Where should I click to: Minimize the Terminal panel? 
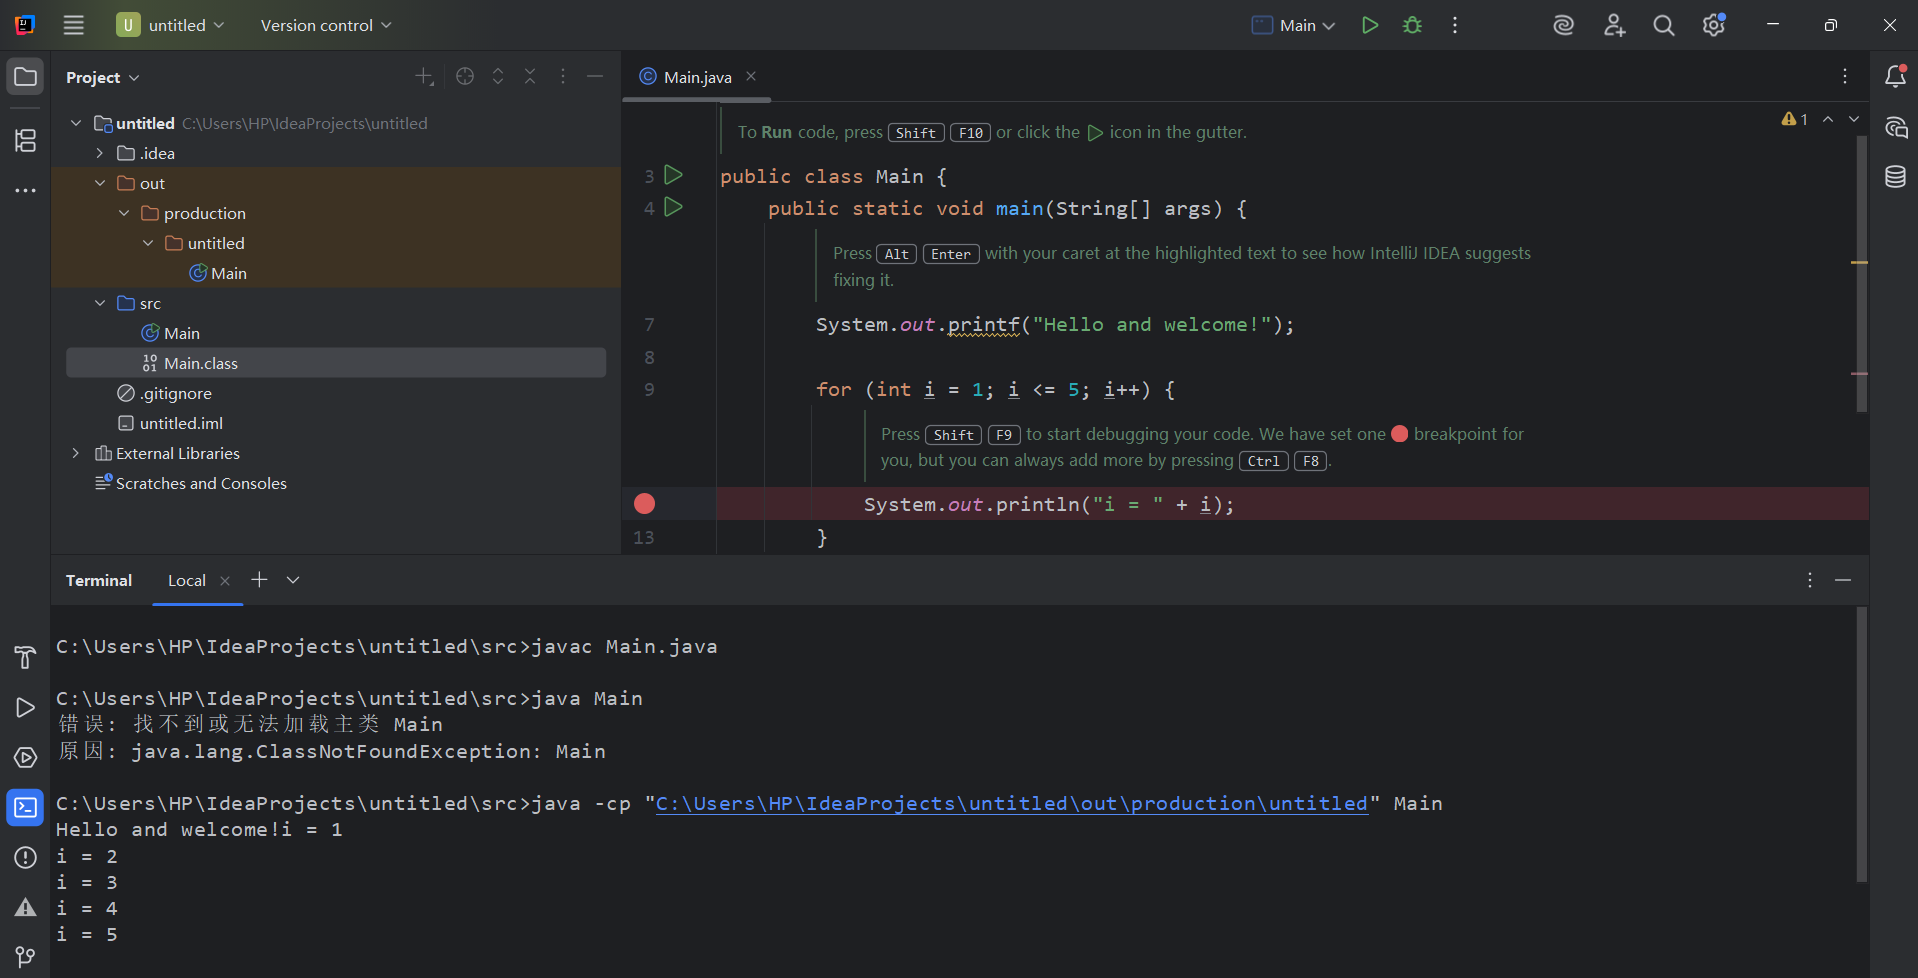pyautogui.click(x=1843, y=580)
